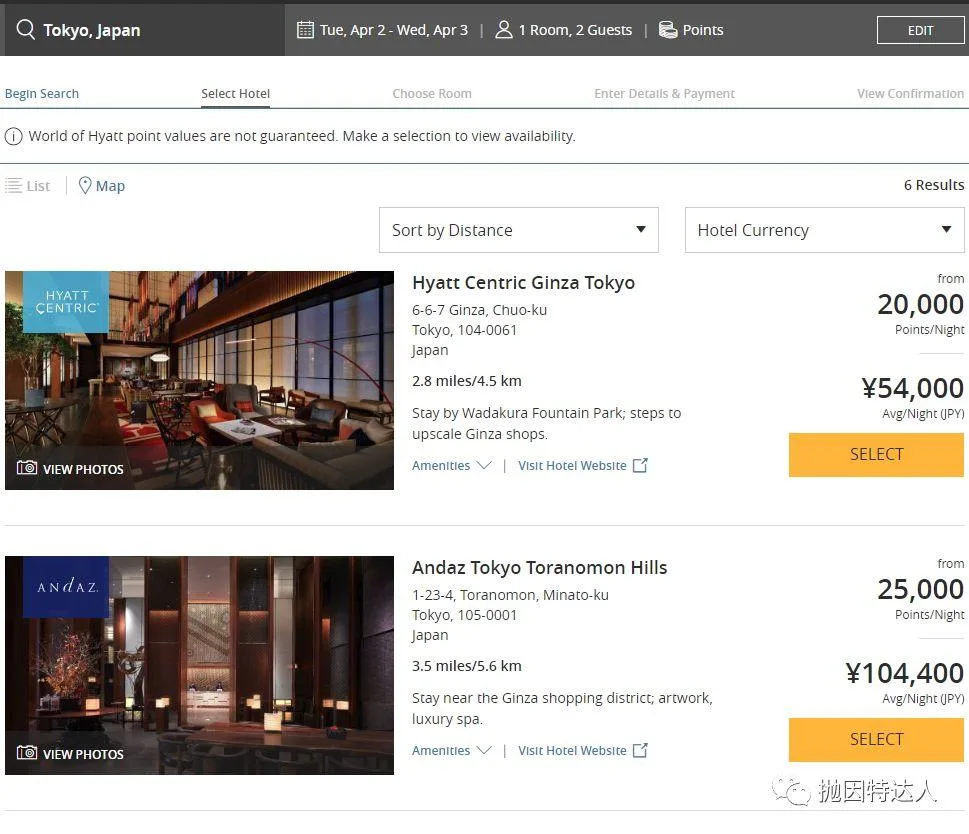Click the 2.8 miles/4.5 km distance
Image resolution: width=969 pixels, height=834 pixels.
point(467,381)
